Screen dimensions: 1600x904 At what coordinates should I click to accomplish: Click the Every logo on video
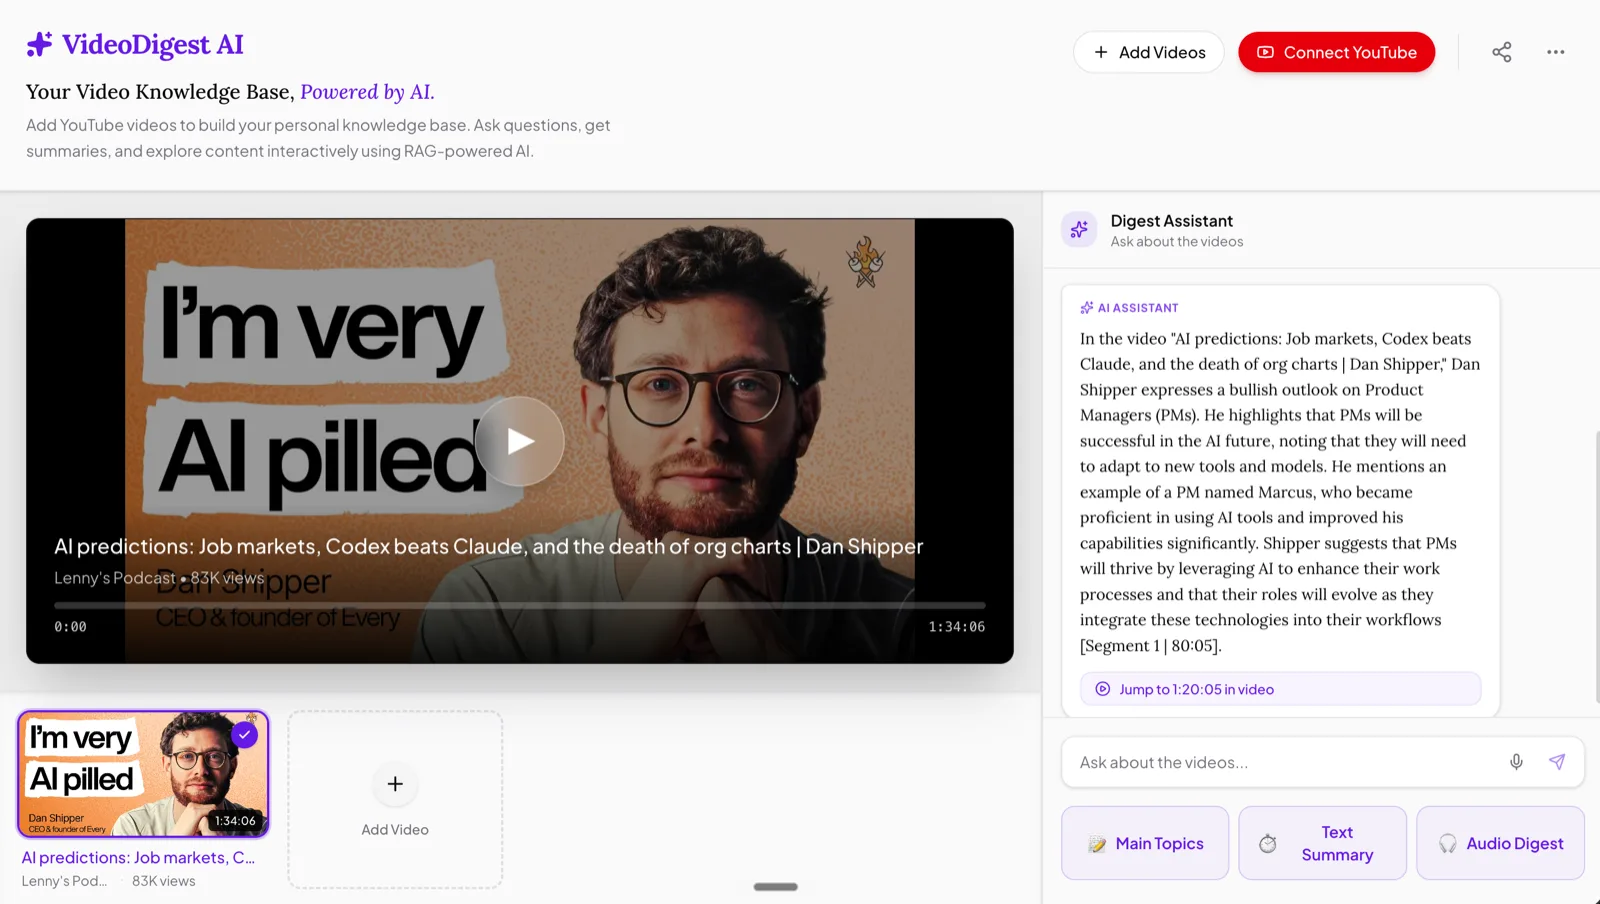[x=866, y=262]
